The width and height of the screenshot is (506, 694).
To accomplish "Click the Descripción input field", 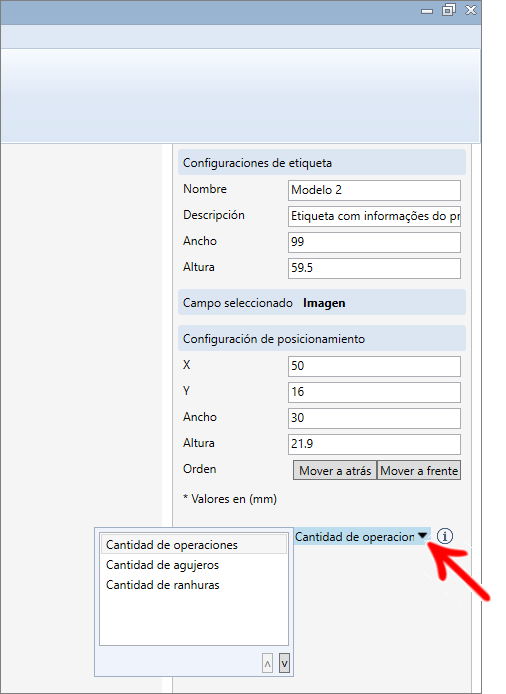I will tap(374, 216).
